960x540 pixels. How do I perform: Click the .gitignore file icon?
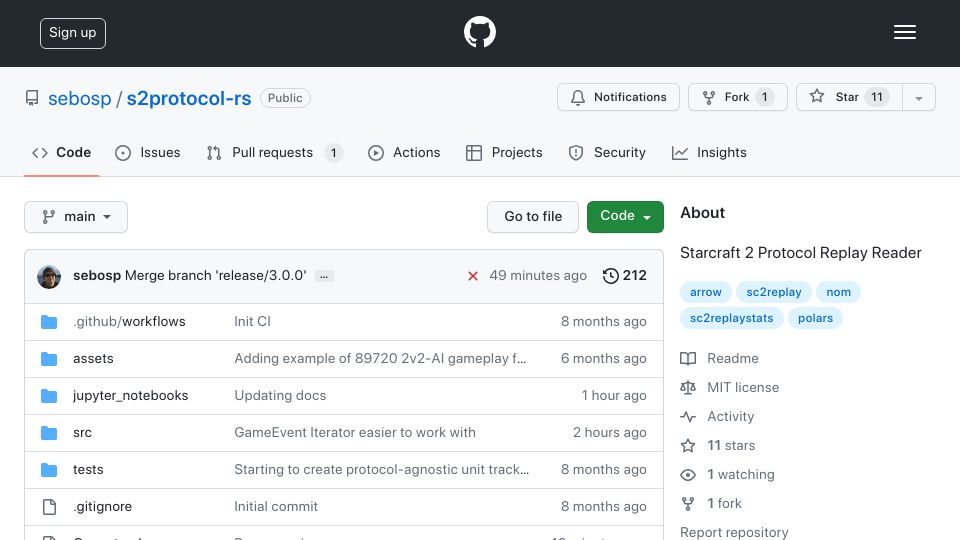[49, 507]
